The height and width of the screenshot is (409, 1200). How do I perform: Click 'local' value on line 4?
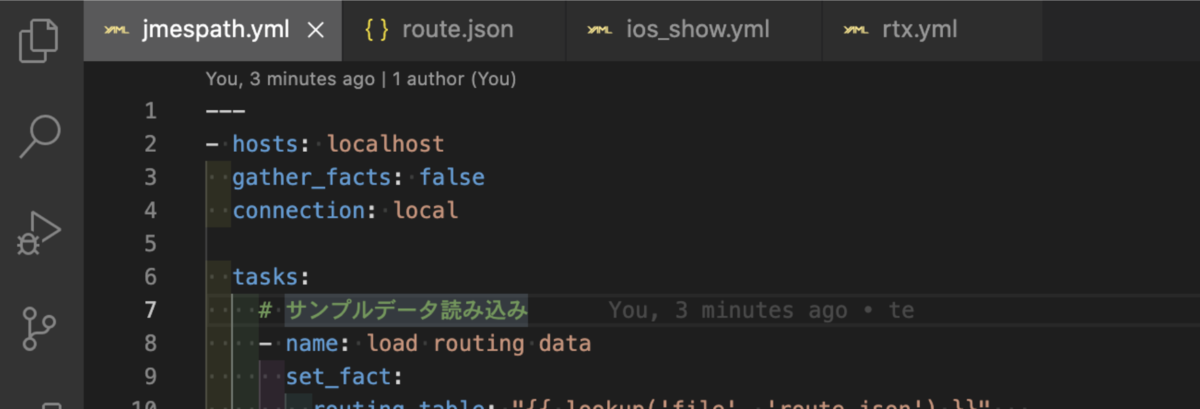pos(426,210)
